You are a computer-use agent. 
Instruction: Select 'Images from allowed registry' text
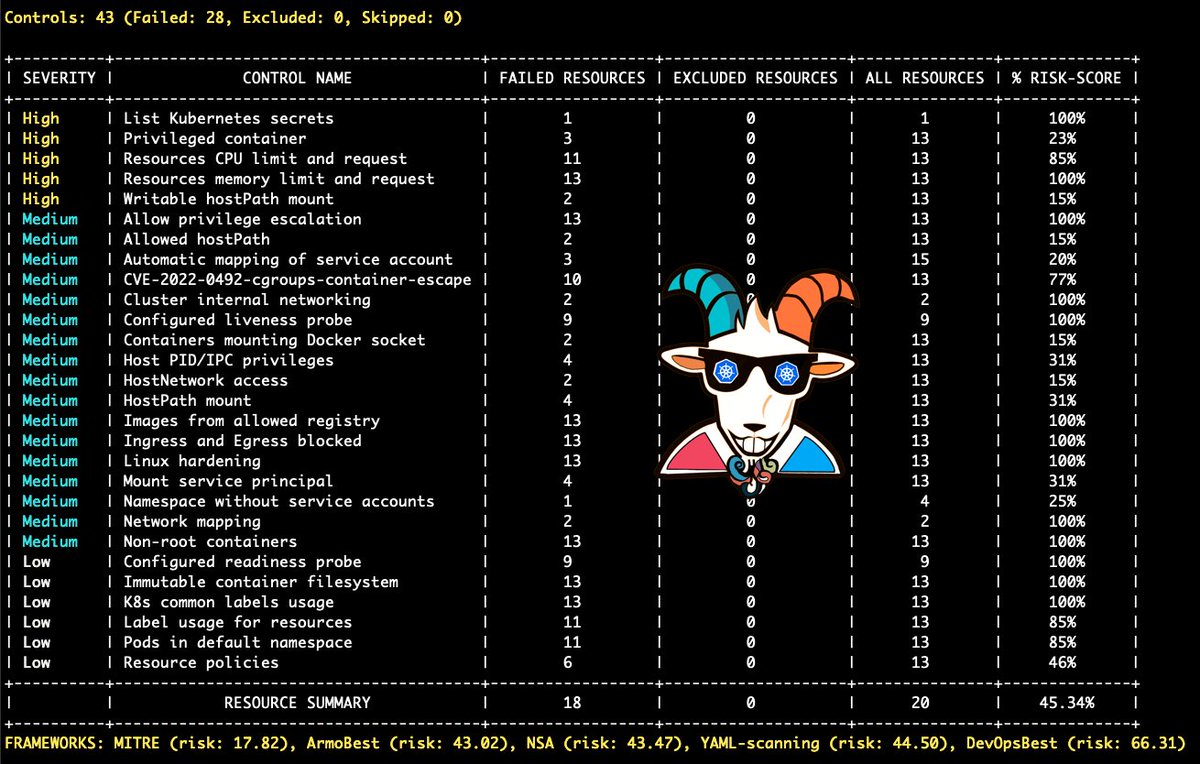[252, 420]
